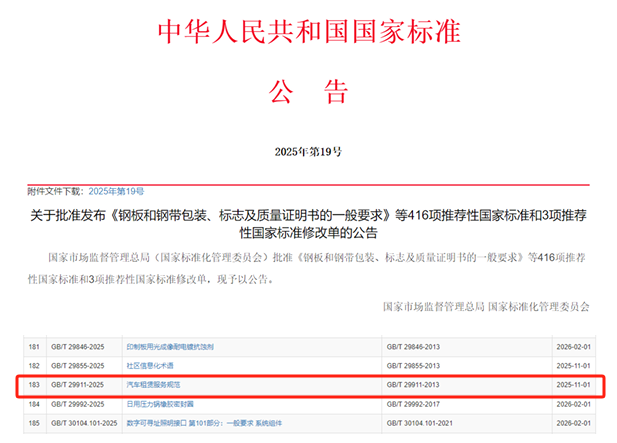Click the 附件文件下载 label
Image resolution: width=617 pixels, height=443 pixels.
click(55, 192)
